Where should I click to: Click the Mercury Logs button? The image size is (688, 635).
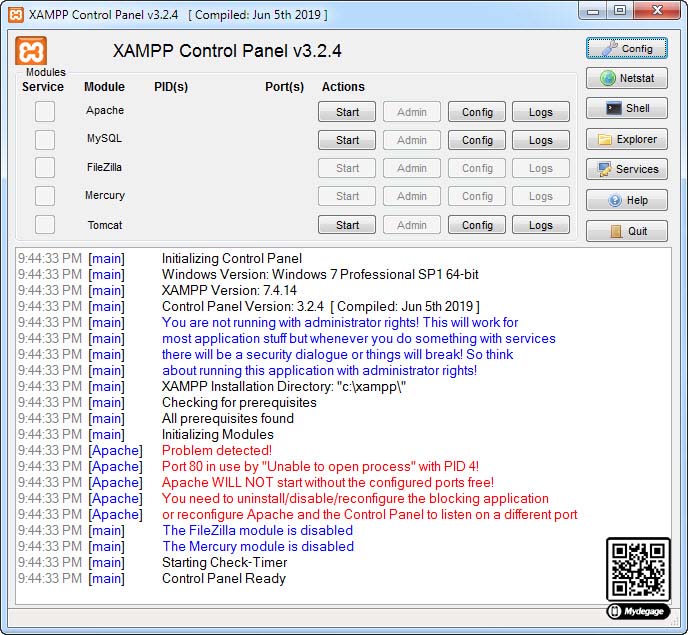pos(541,196)
